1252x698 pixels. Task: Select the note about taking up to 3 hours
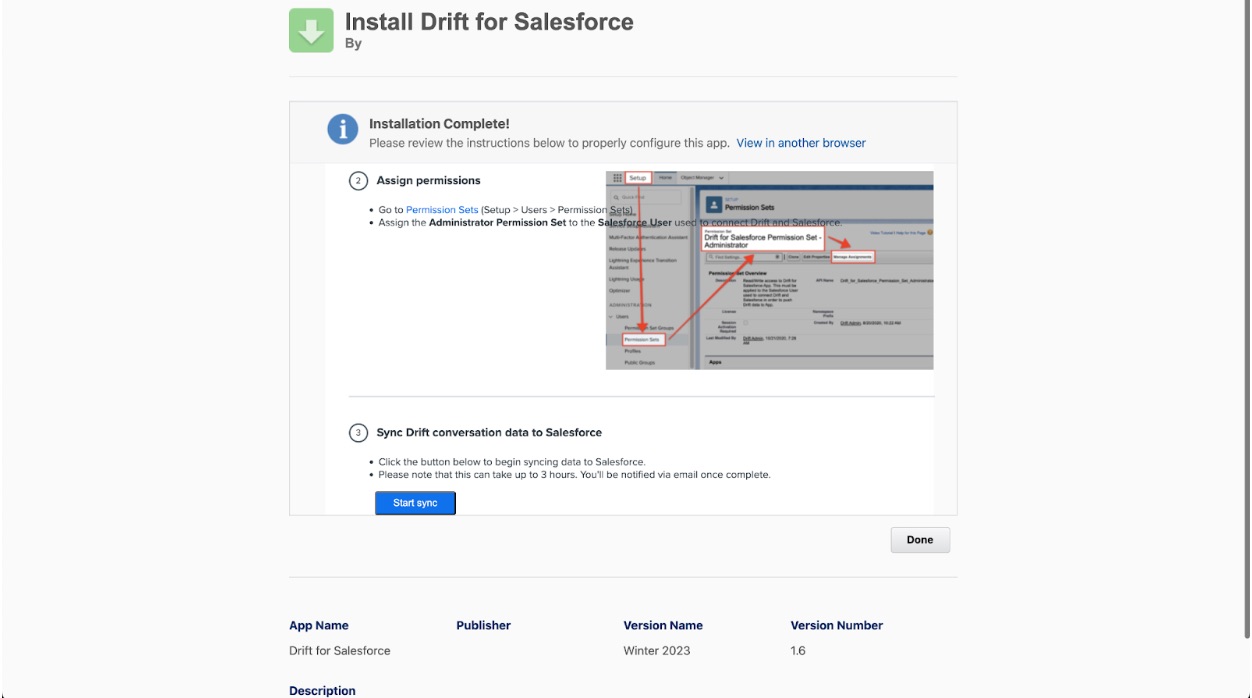click(x=575, y=475)
